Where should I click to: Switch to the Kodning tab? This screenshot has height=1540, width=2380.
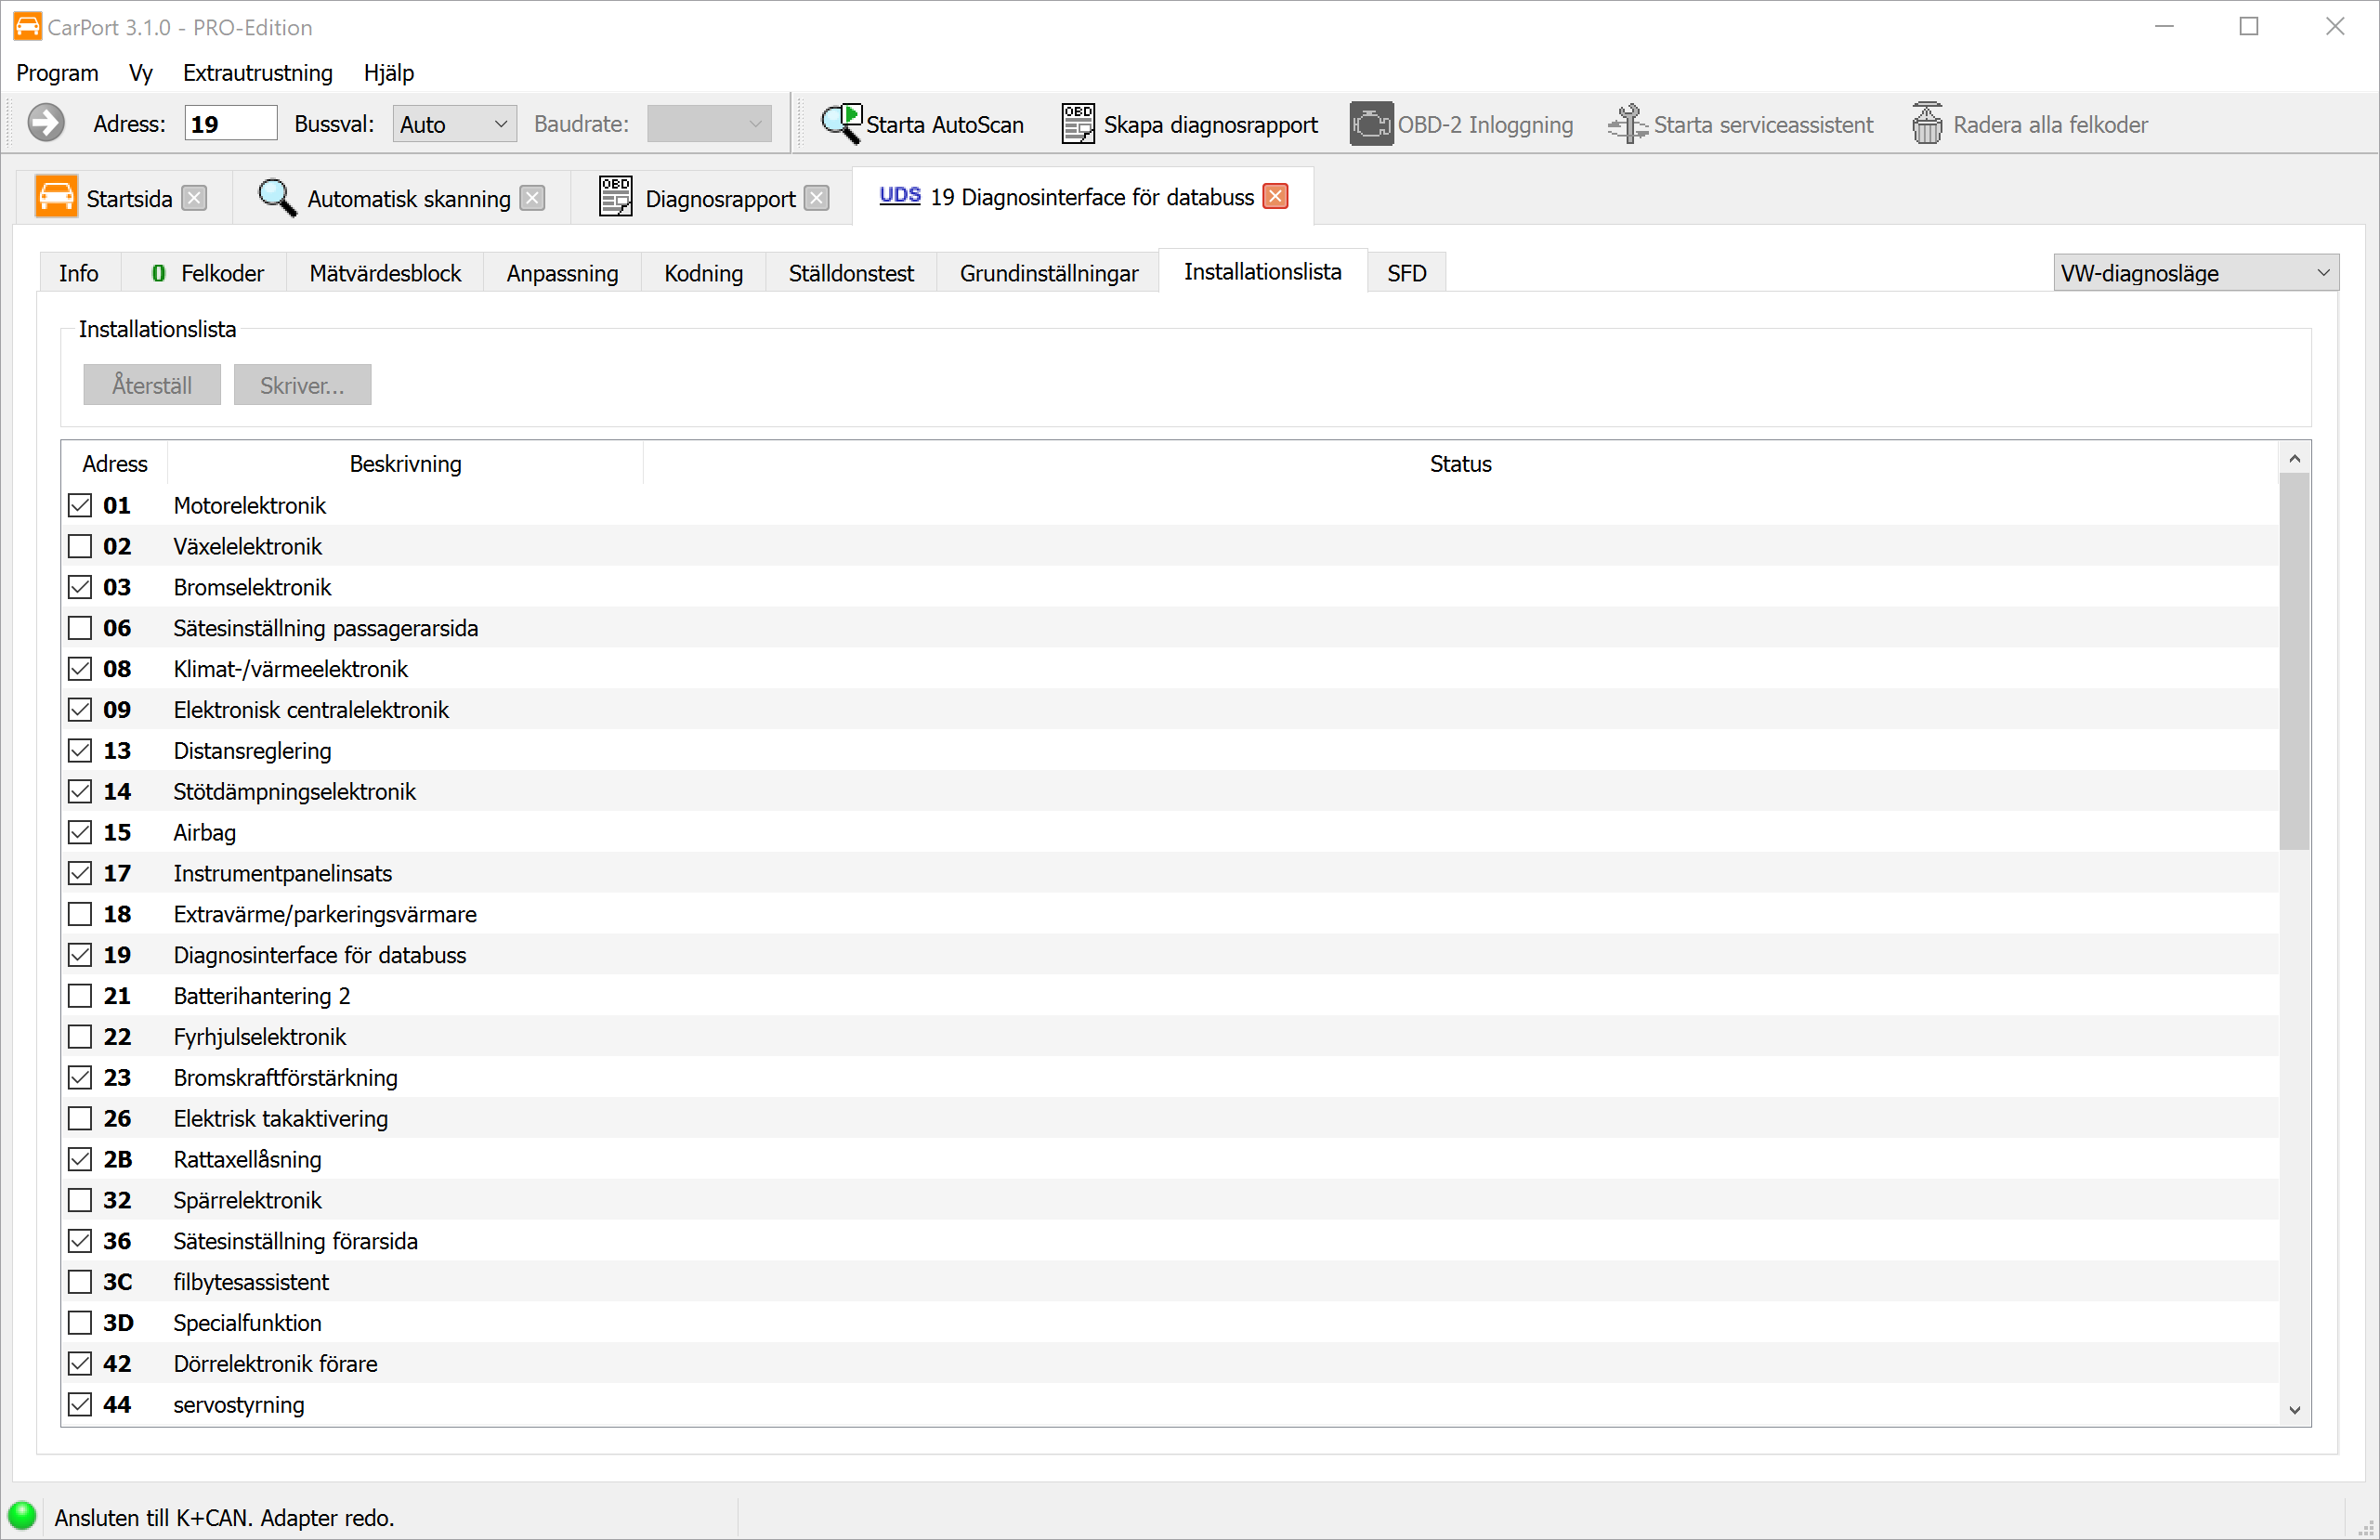tap(703, 273)
